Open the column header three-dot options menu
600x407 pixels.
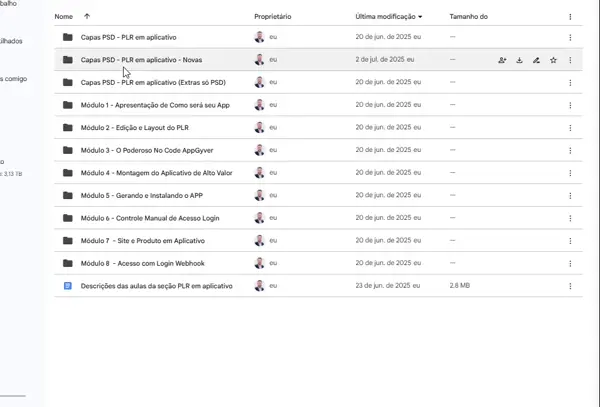pyautogui.click(x=570, y=17)
